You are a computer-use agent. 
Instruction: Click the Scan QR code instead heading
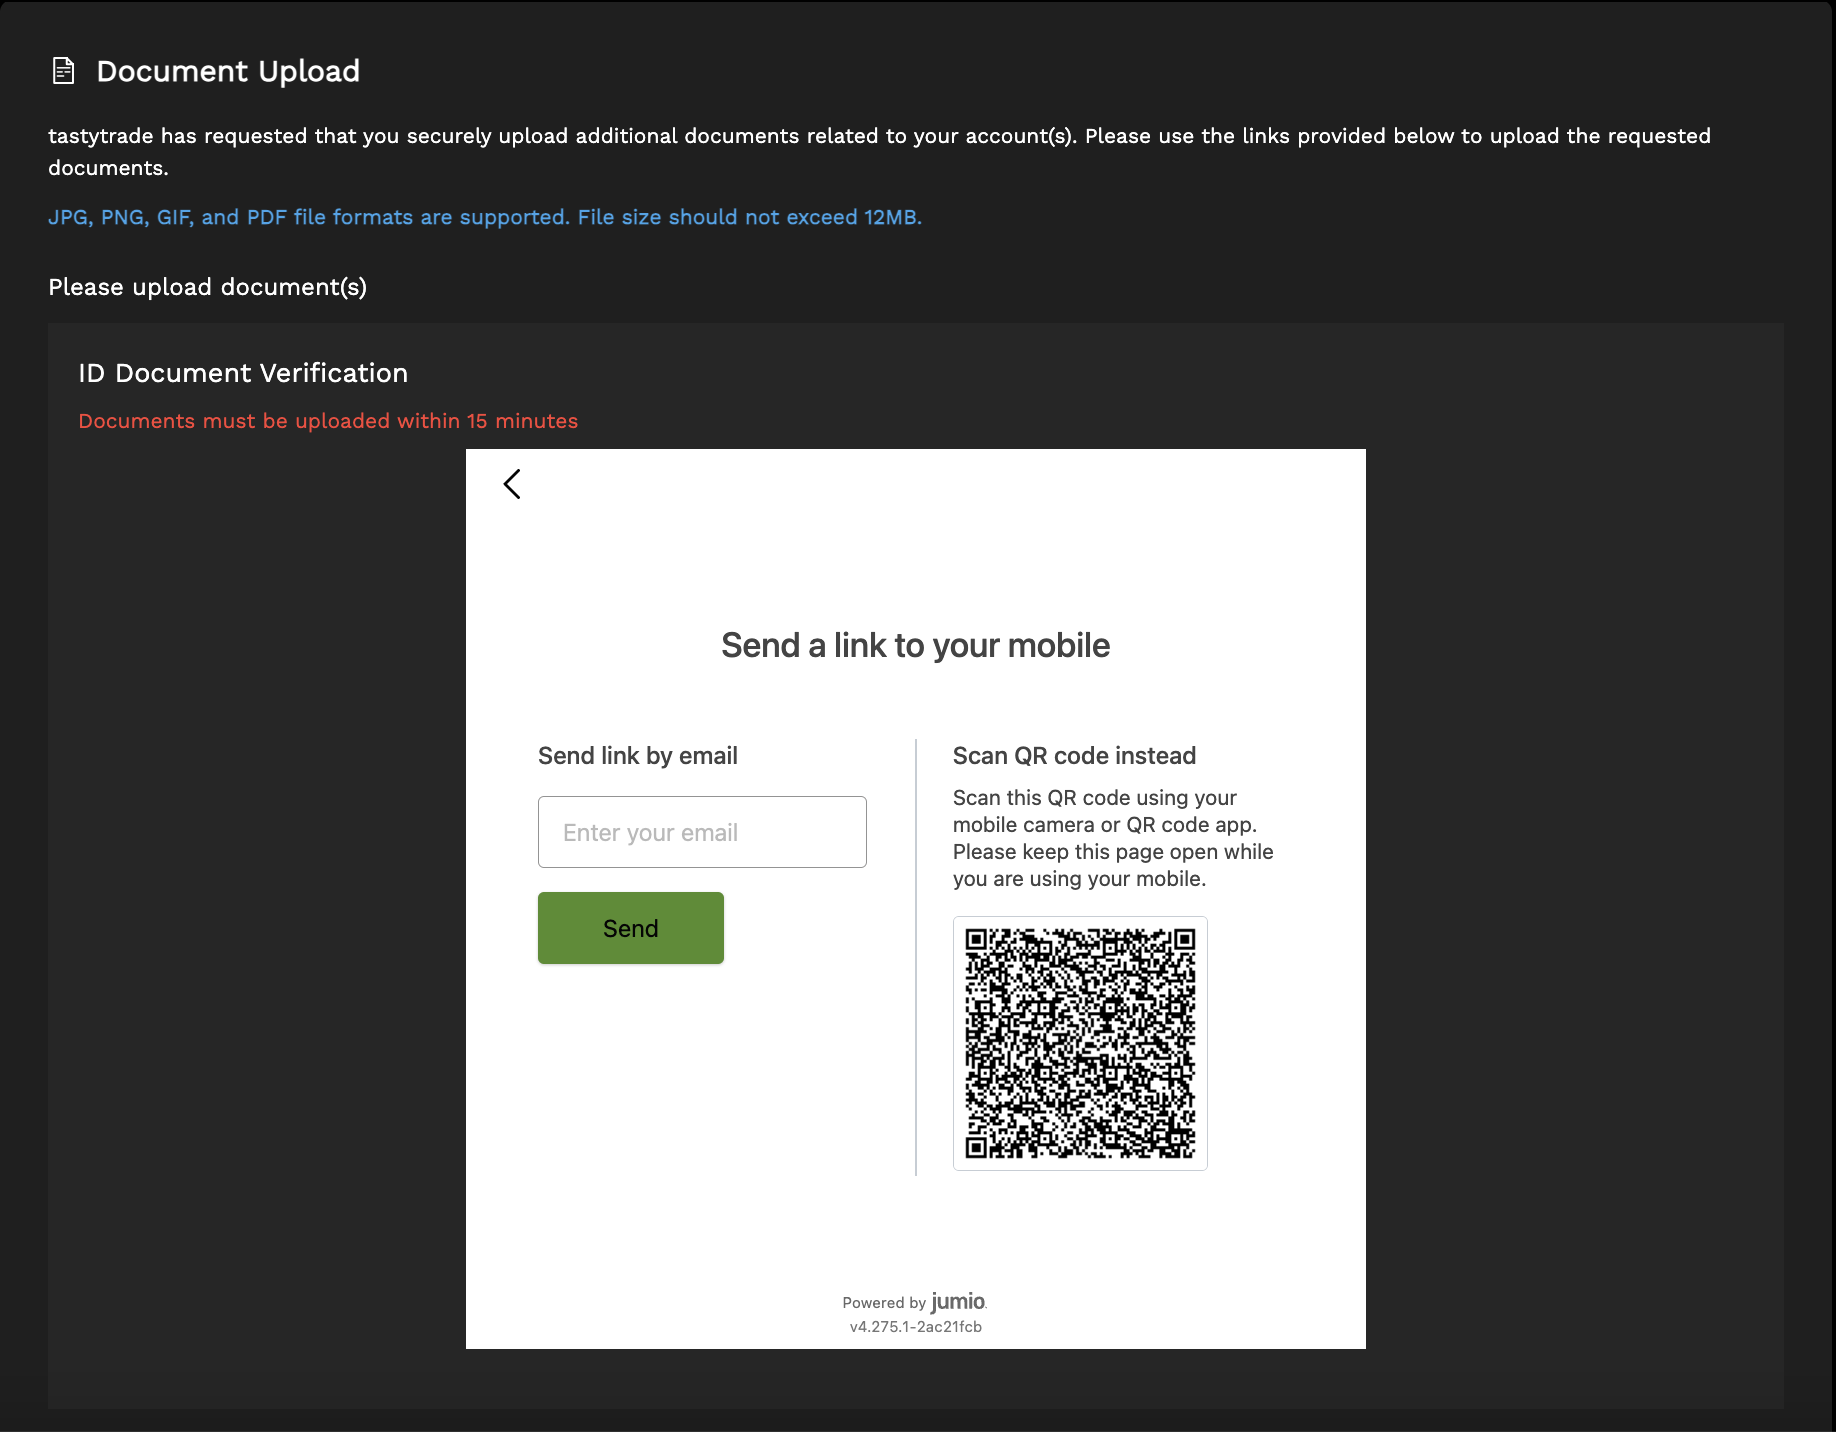[x=1074, y=755]
